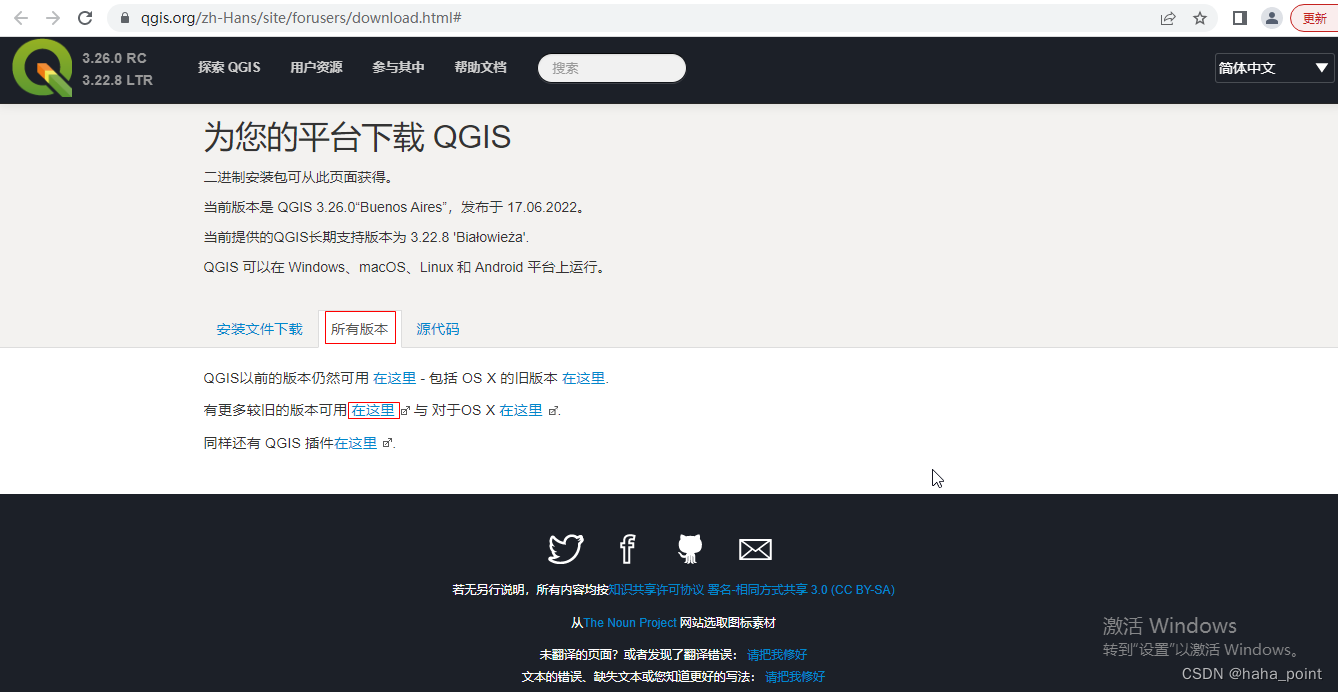Open first 在这里 link for previous versions
Viewport: 1338px width, 692px height.
(x=394, y=378)
